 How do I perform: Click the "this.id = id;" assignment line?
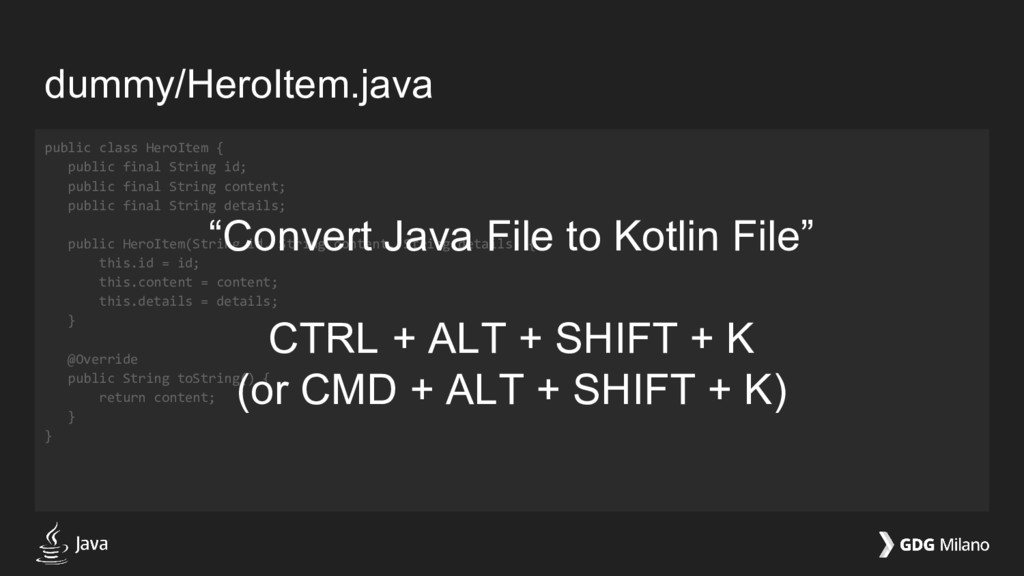pyautogui.click(x=149, y=263)
